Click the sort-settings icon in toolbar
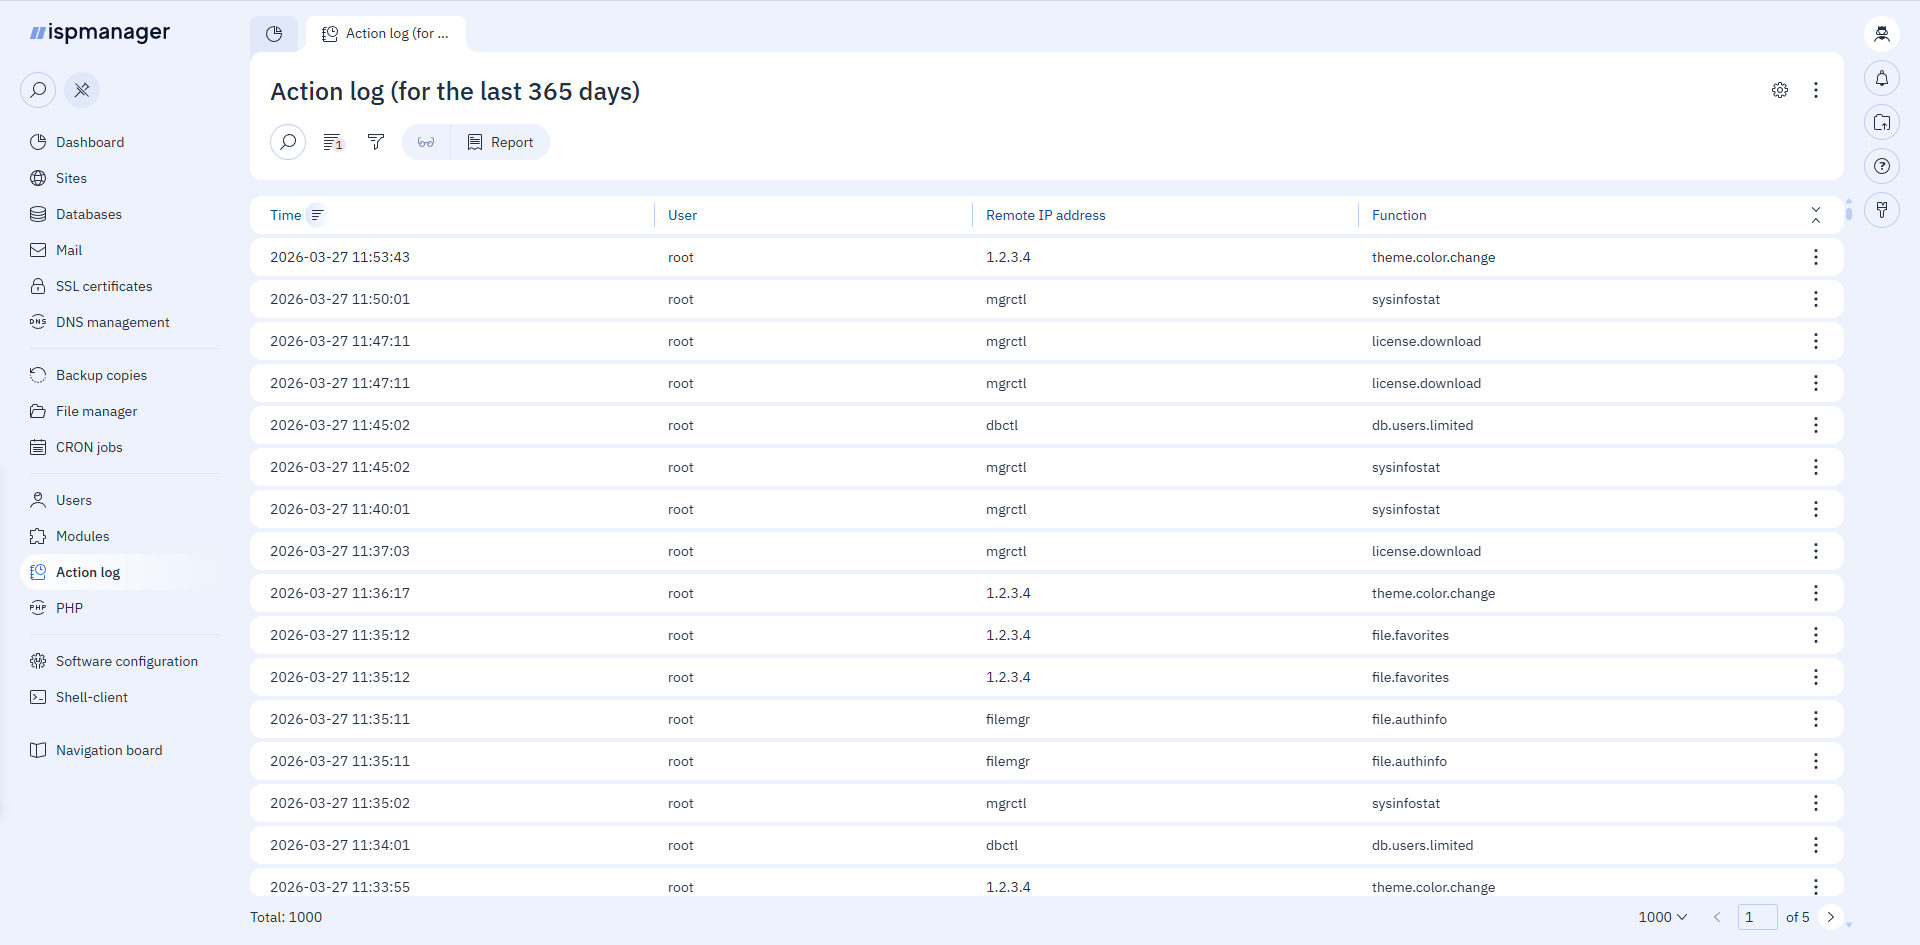The height and width of the screenshot is (945, 1920). (333, 142)
